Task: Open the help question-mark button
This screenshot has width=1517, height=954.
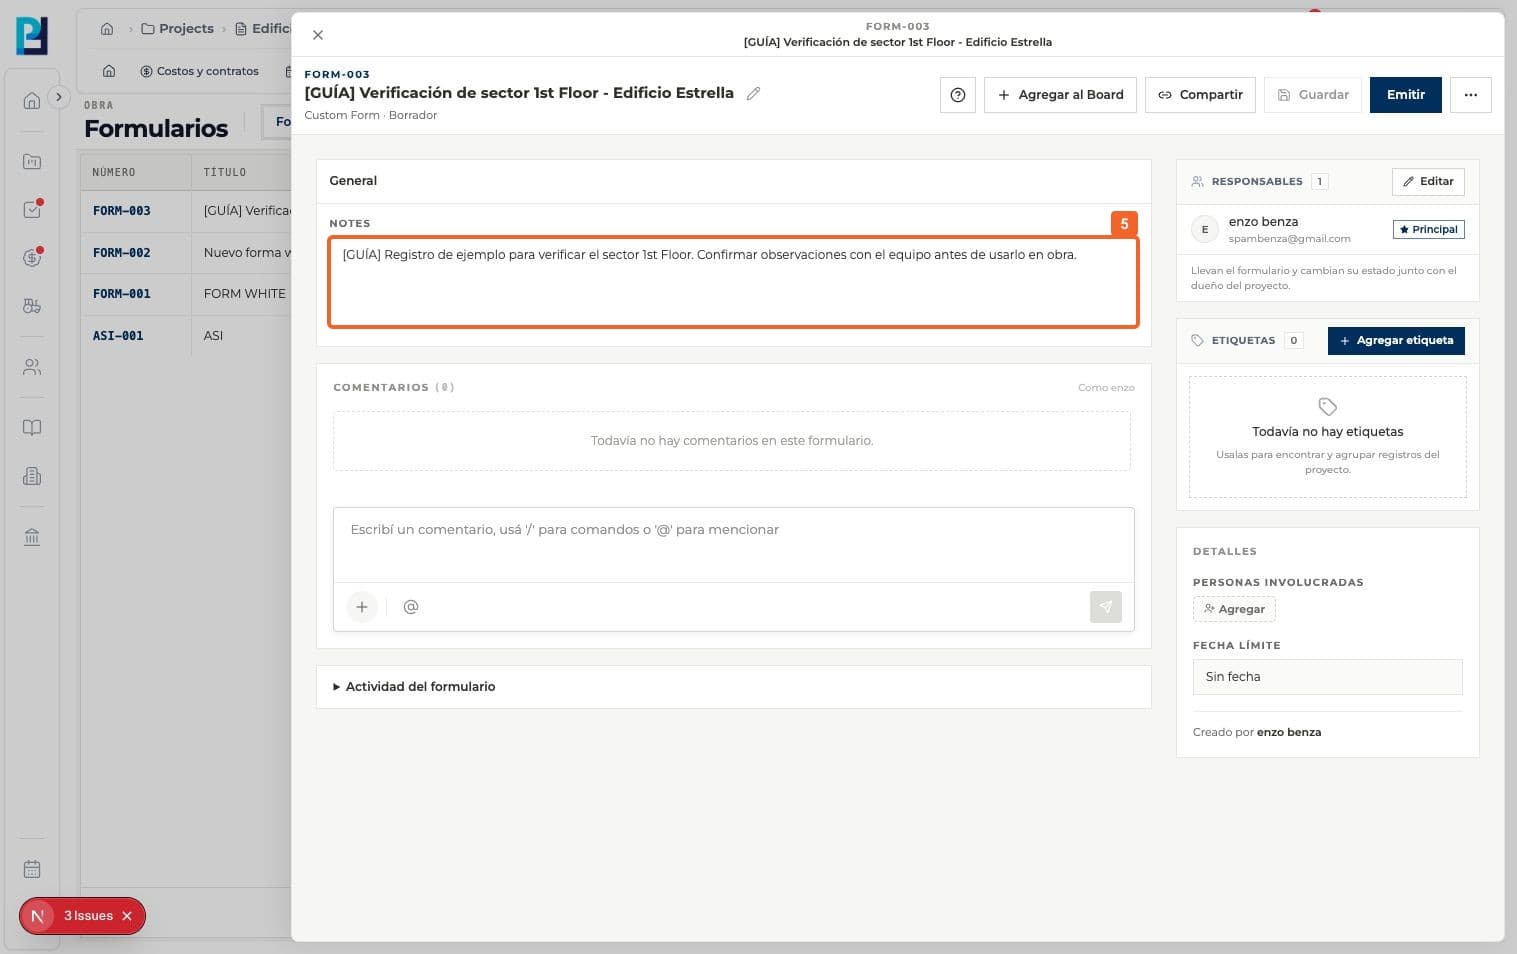Action: click(958, 95)
